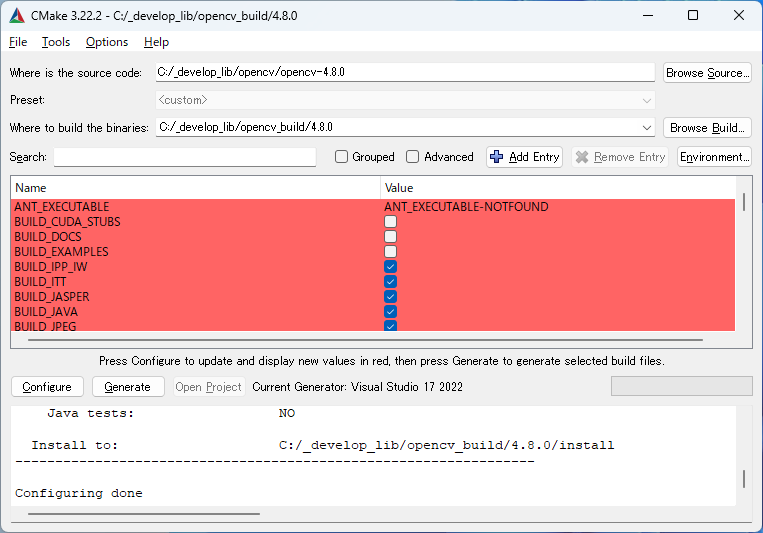Click the blue plus Add Entry icon
This screenshot has width=763, height=533.
[x=496, y=157]
